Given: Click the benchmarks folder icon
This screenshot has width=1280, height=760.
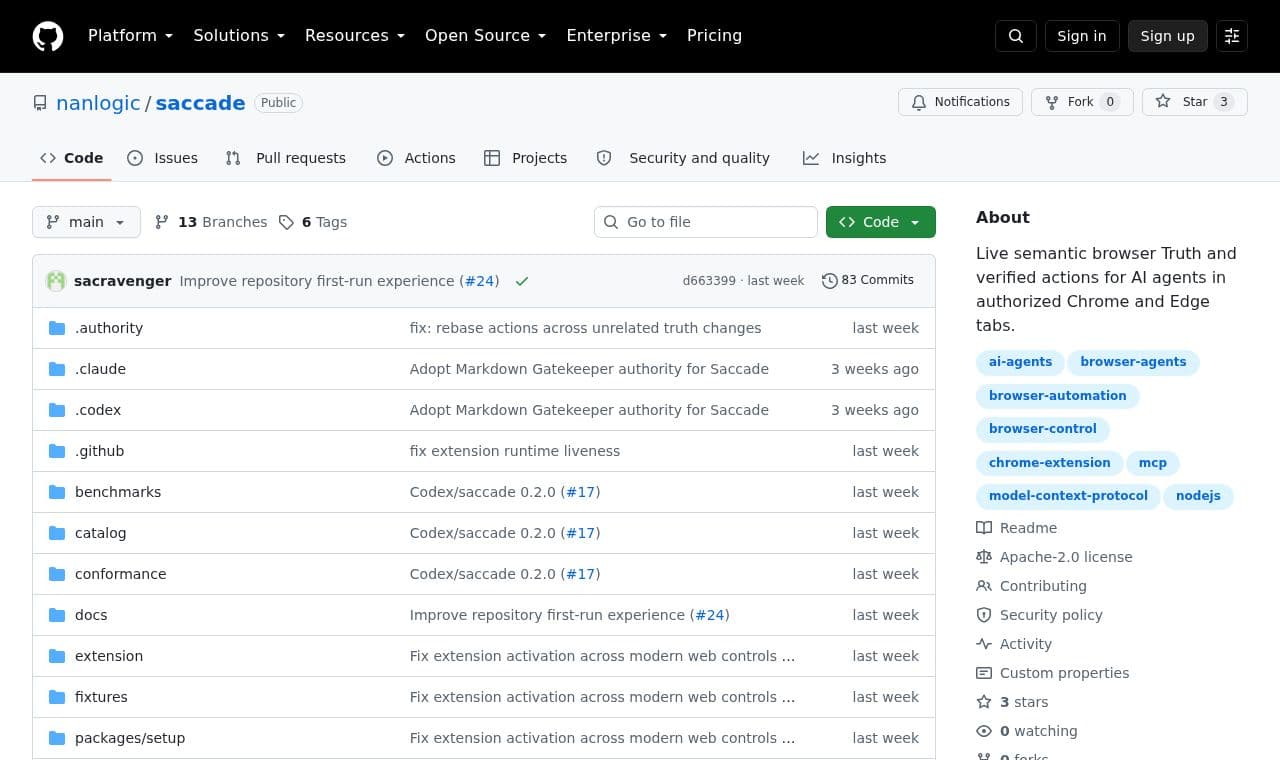Looking at the screenshot, I should (57, 492).
